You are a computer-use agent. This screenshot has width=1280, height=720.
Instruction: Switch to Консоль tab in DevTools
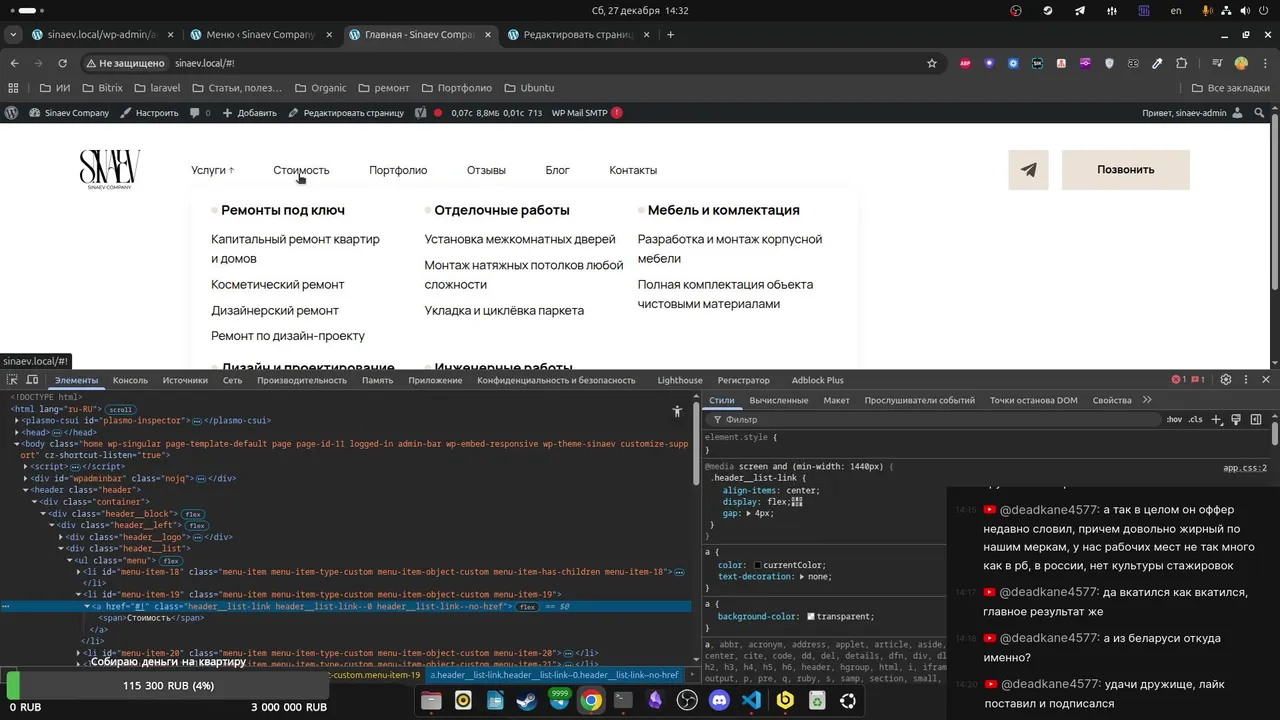[x=130, y=380]
